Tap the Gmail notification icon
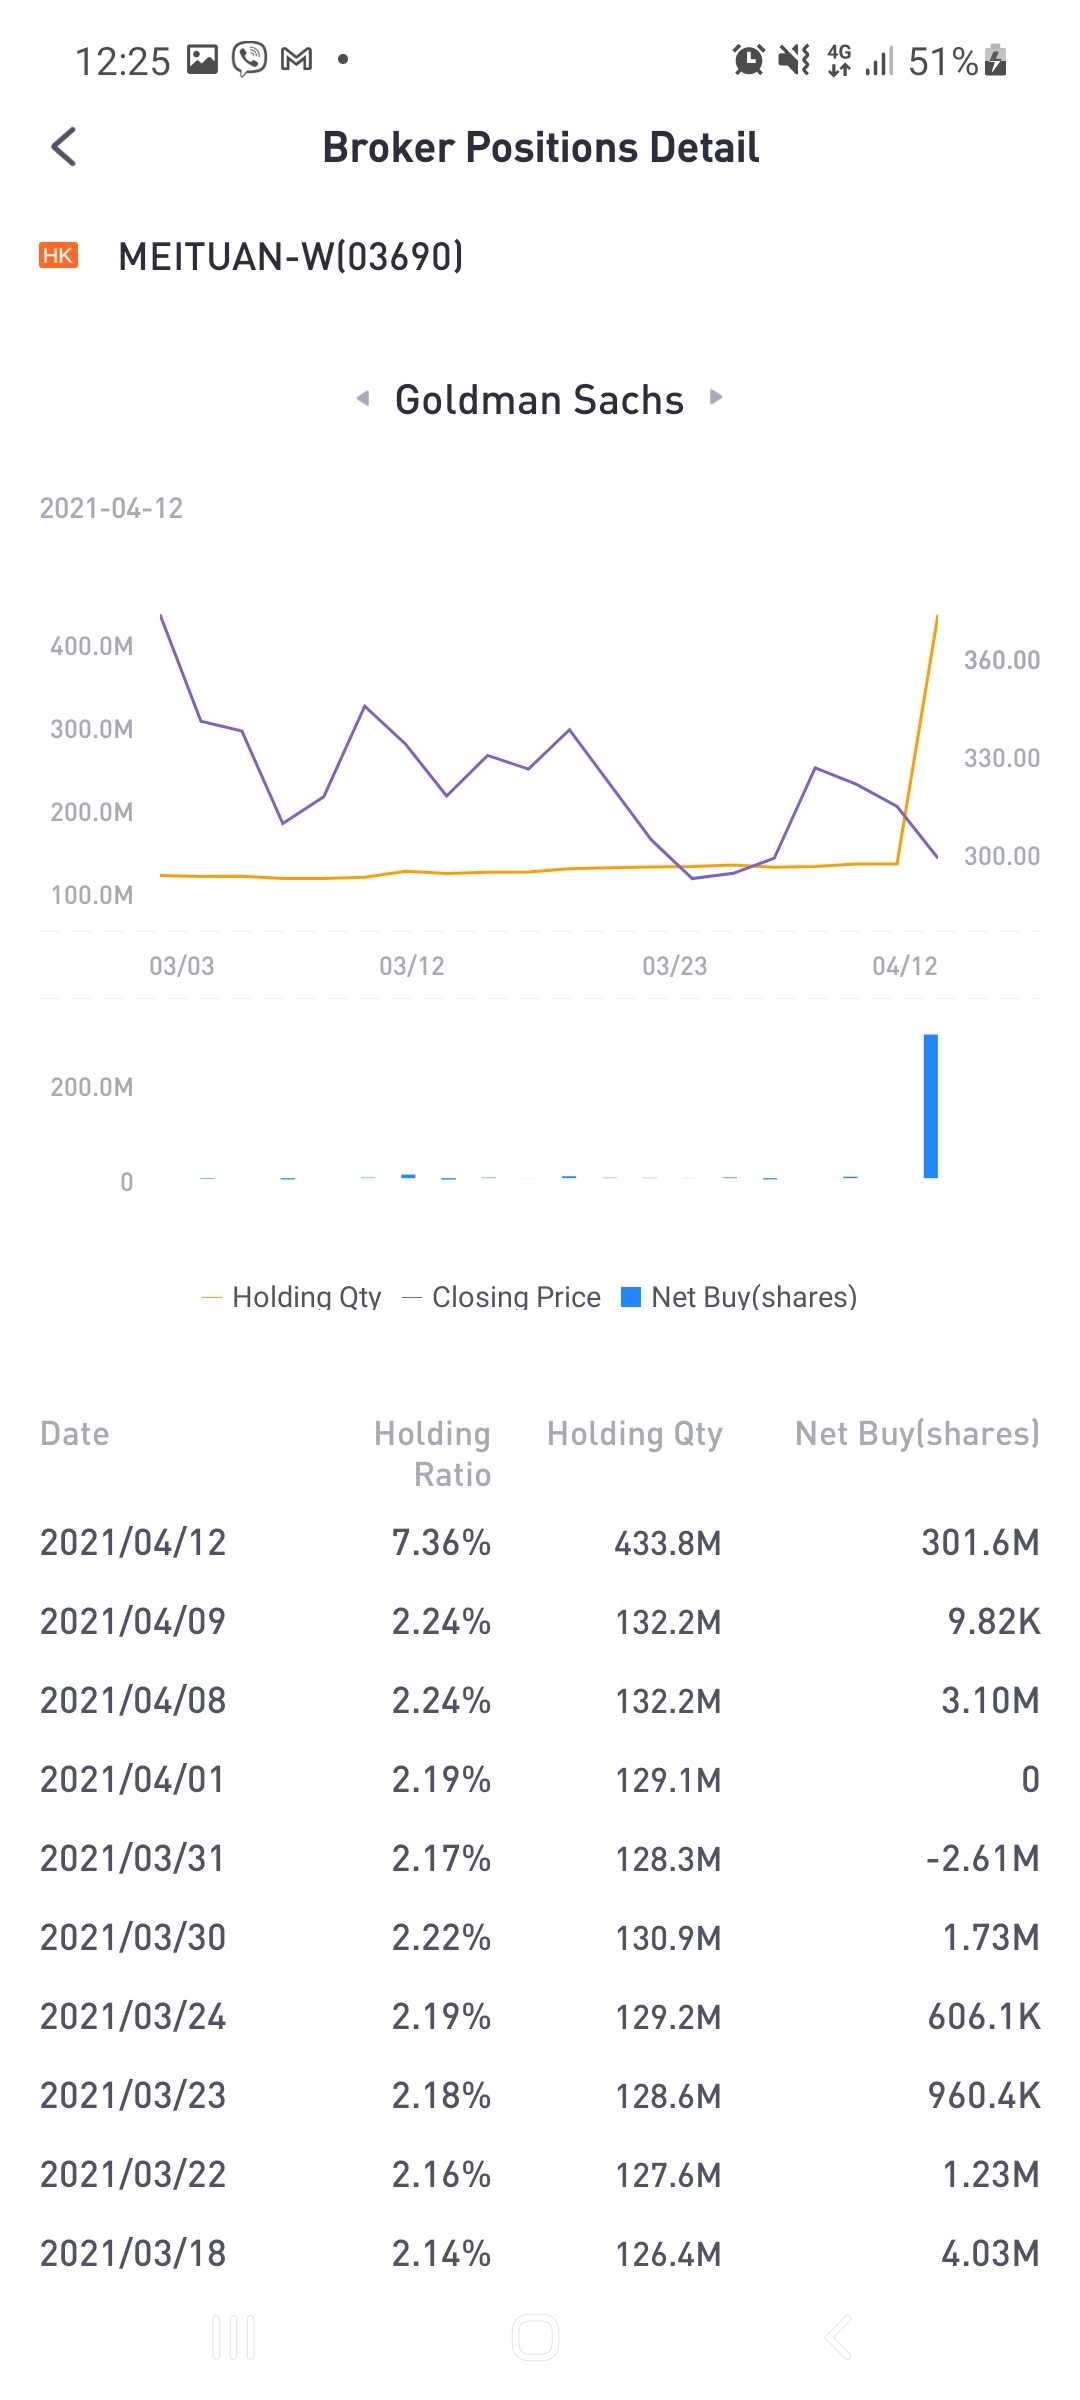1080x2400 pixels. coord(297,60)
